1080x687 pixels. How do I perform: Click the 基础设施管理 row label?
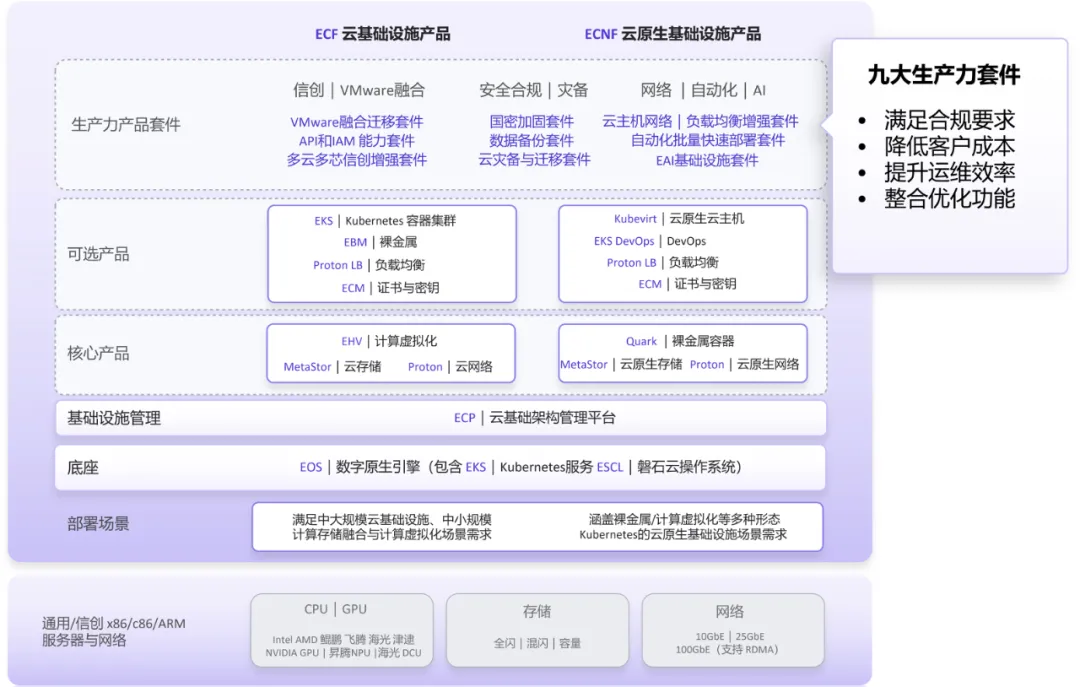click(x=114, y=418)
